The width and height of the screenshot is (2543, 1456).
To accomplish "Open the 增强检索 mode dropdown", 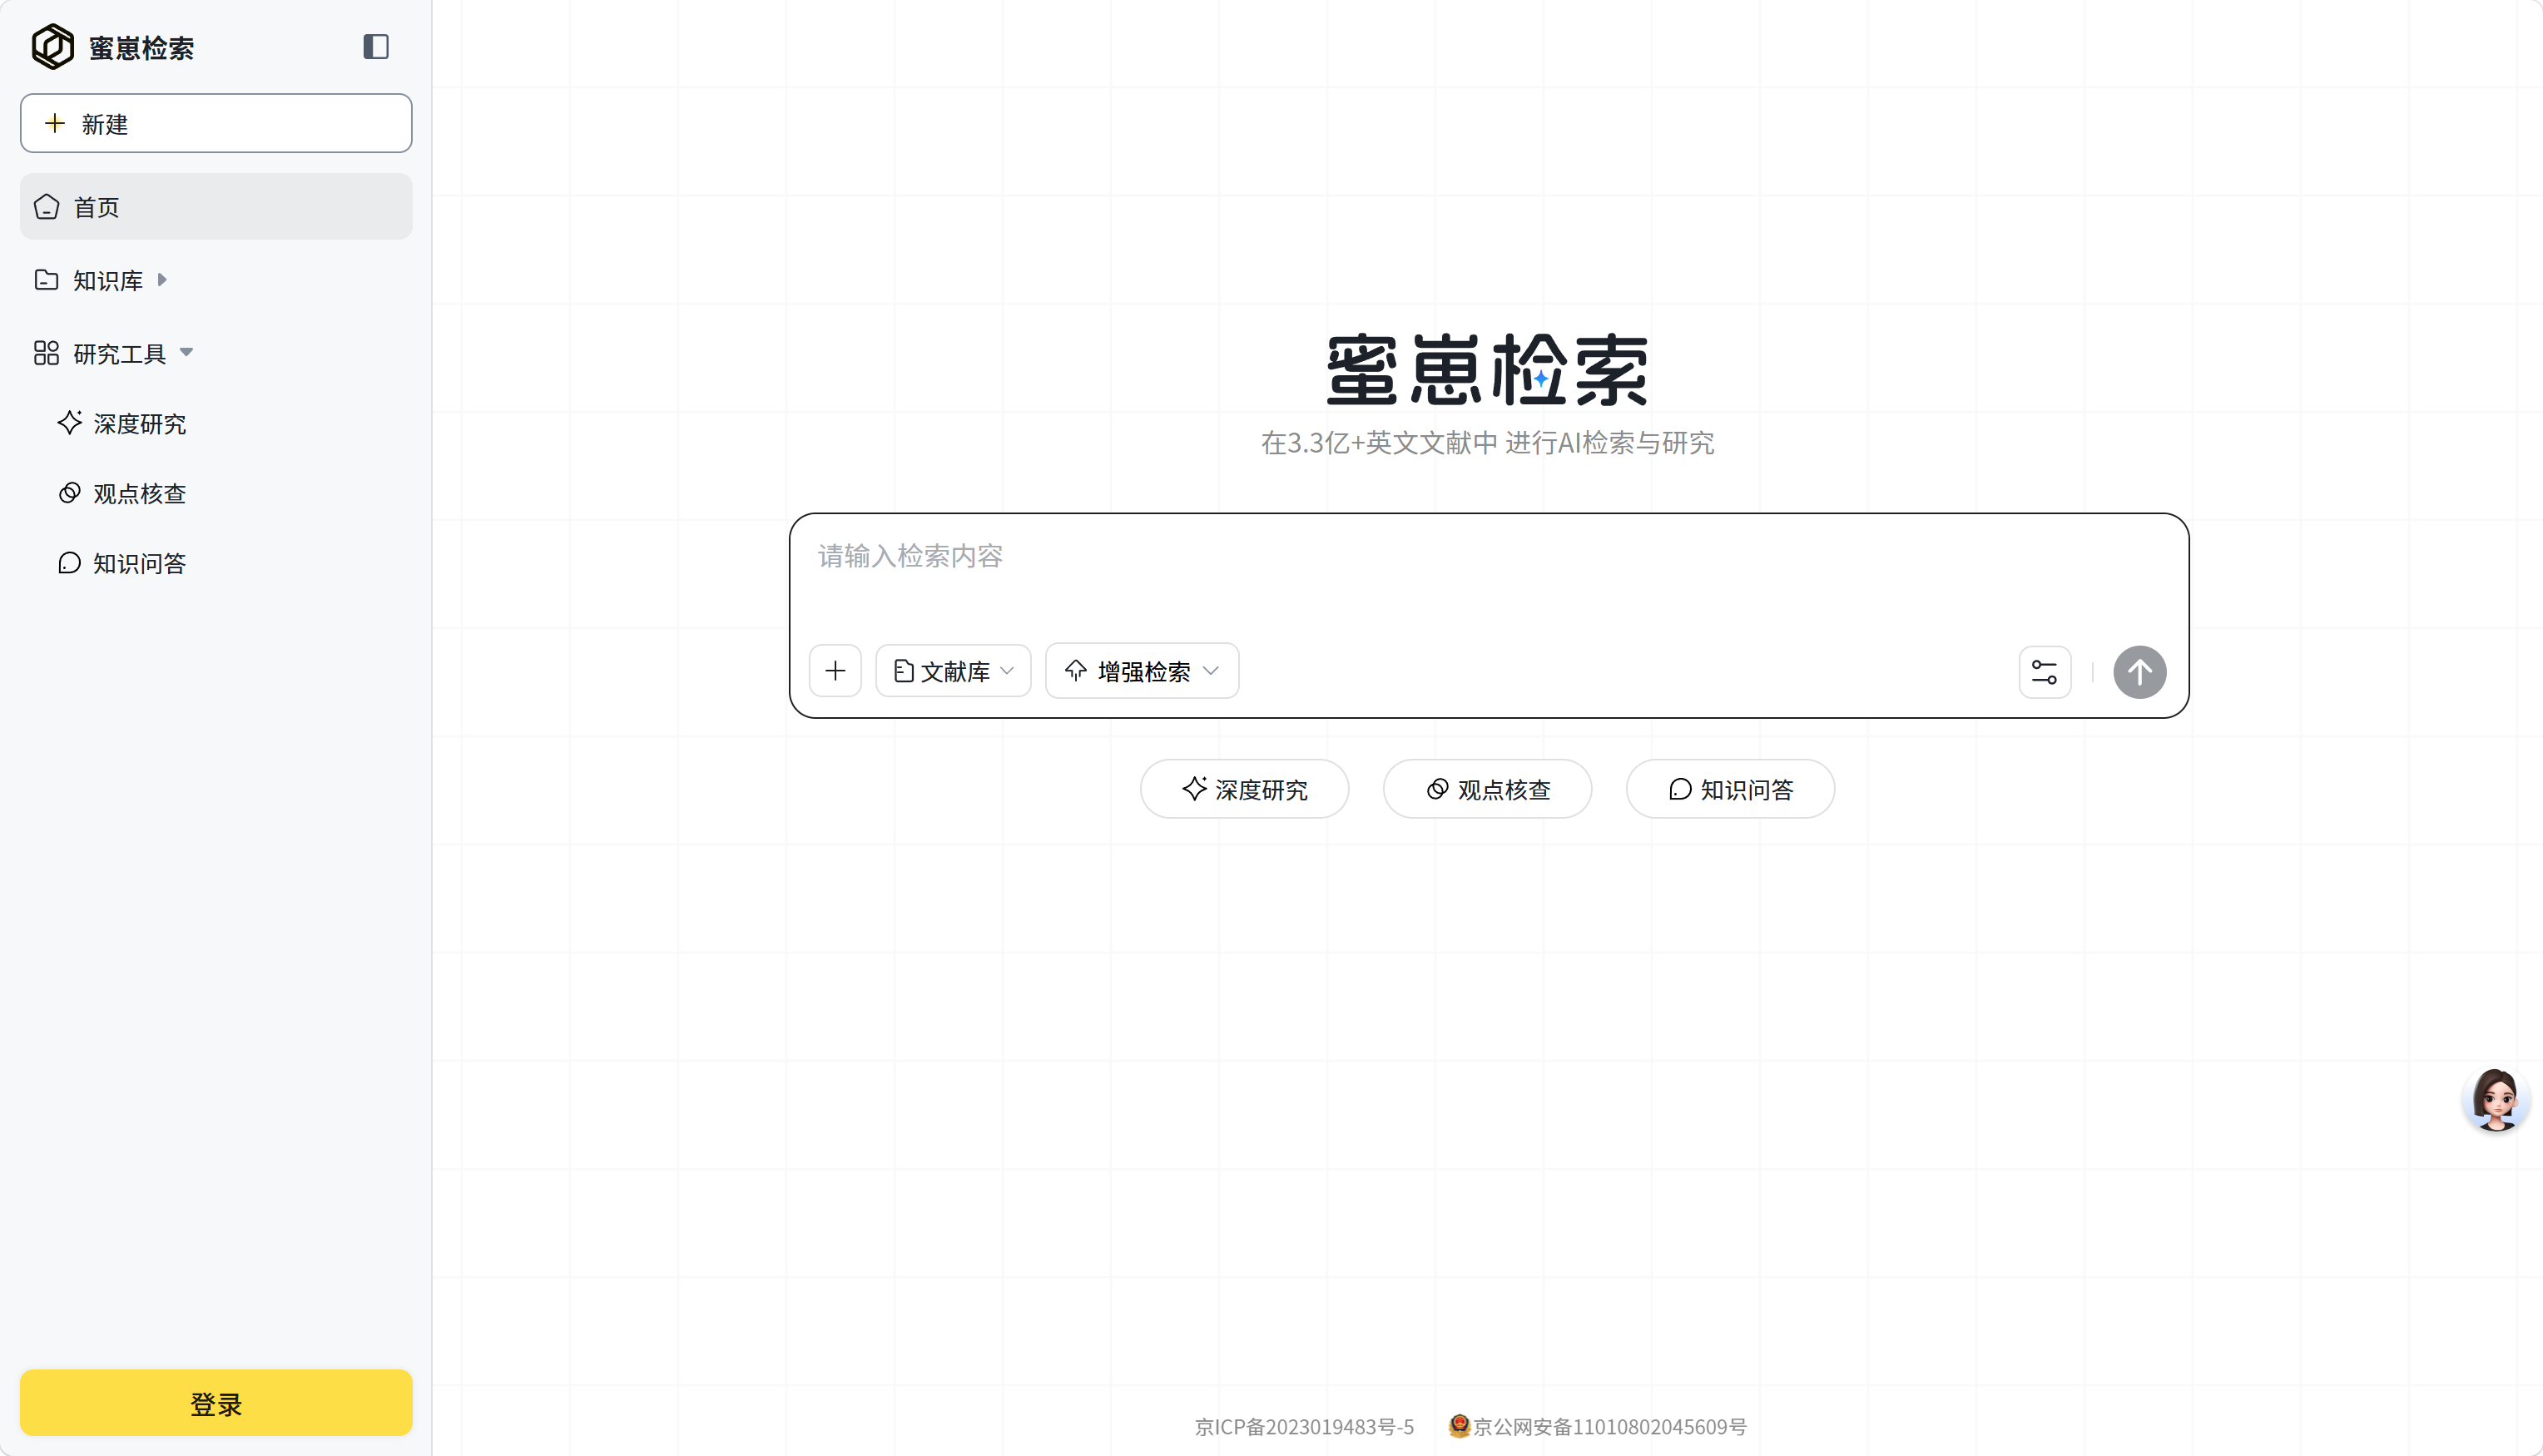I will [x=1142, y=670].
